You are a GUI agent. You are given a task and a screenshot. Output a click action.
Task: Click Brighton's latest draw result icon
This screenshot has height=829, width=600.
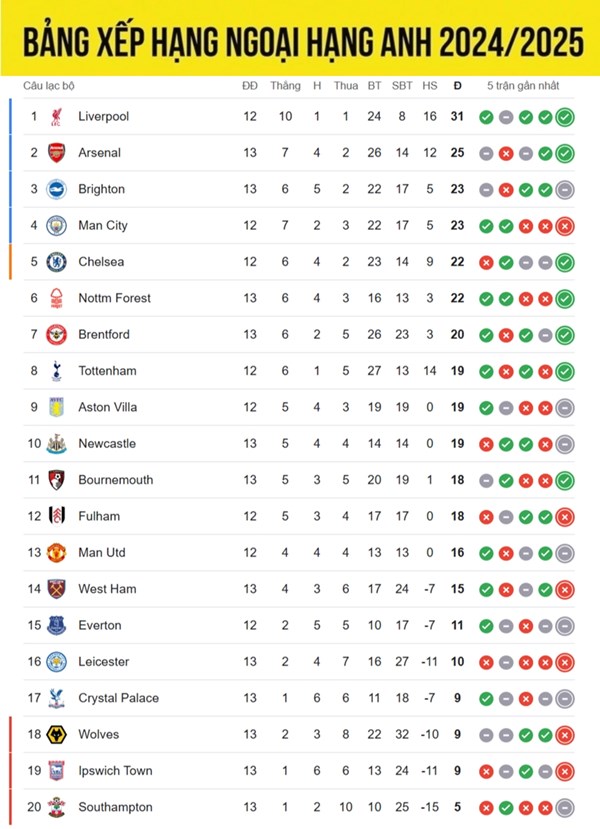(x=565, y=190)
